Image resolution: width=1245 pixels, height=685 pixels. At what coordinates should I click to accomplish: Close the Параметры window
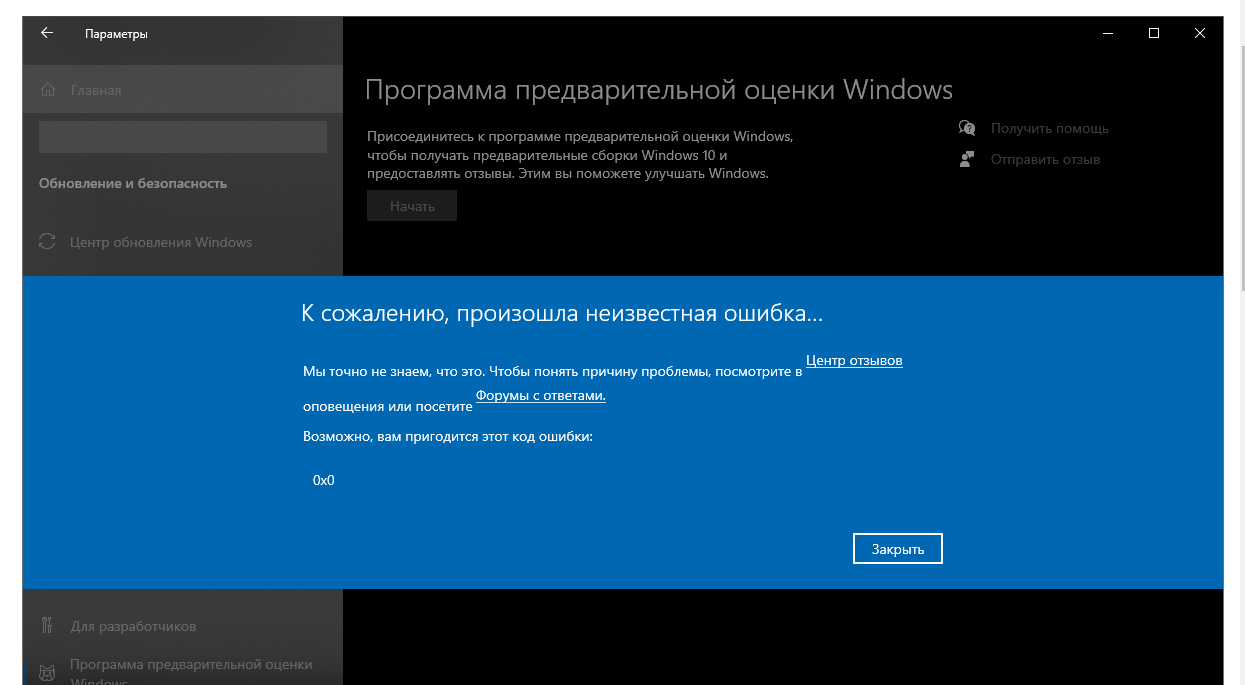tap(1200, 33)
